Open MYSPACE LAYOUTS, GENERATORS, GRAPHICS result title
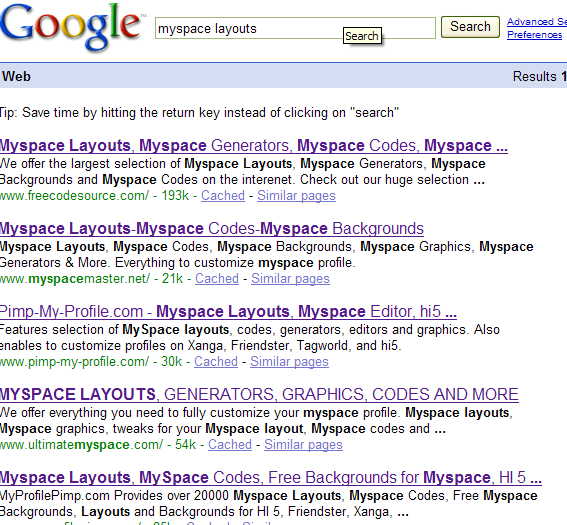This screenshot has height=525, width=567. click(259, 394)
